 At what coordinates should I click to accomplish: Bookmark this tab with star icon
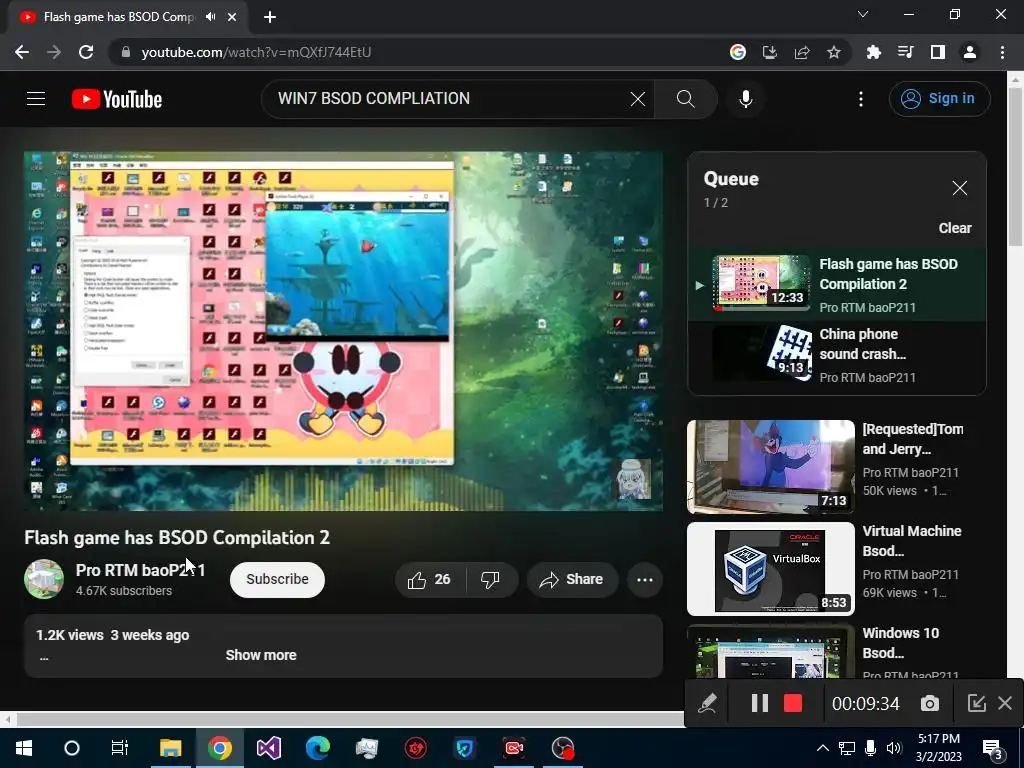[834, 52]
